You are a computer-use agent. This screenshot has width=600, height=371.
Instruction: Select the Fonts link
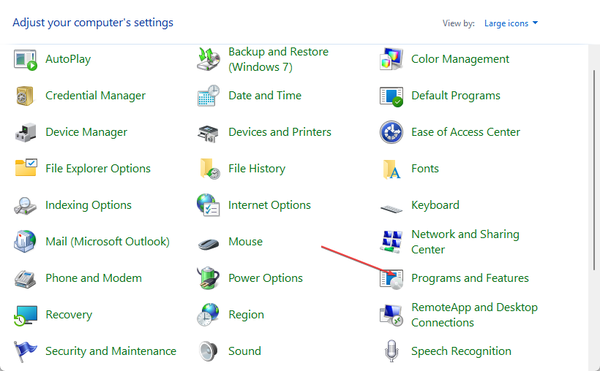425,169
